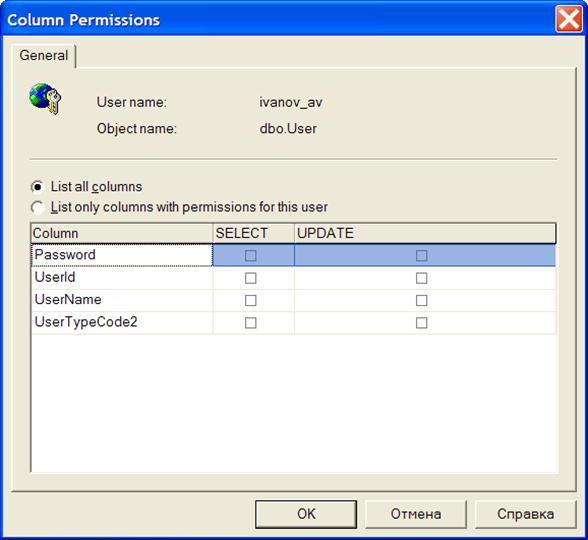Check SELECT for the UserId column

250,278
